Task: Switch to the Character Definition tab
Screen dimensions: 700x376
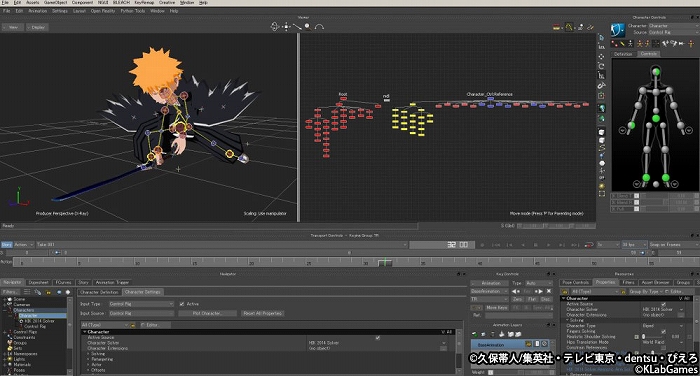Action: pyautogui.click(x=99, y=292)
